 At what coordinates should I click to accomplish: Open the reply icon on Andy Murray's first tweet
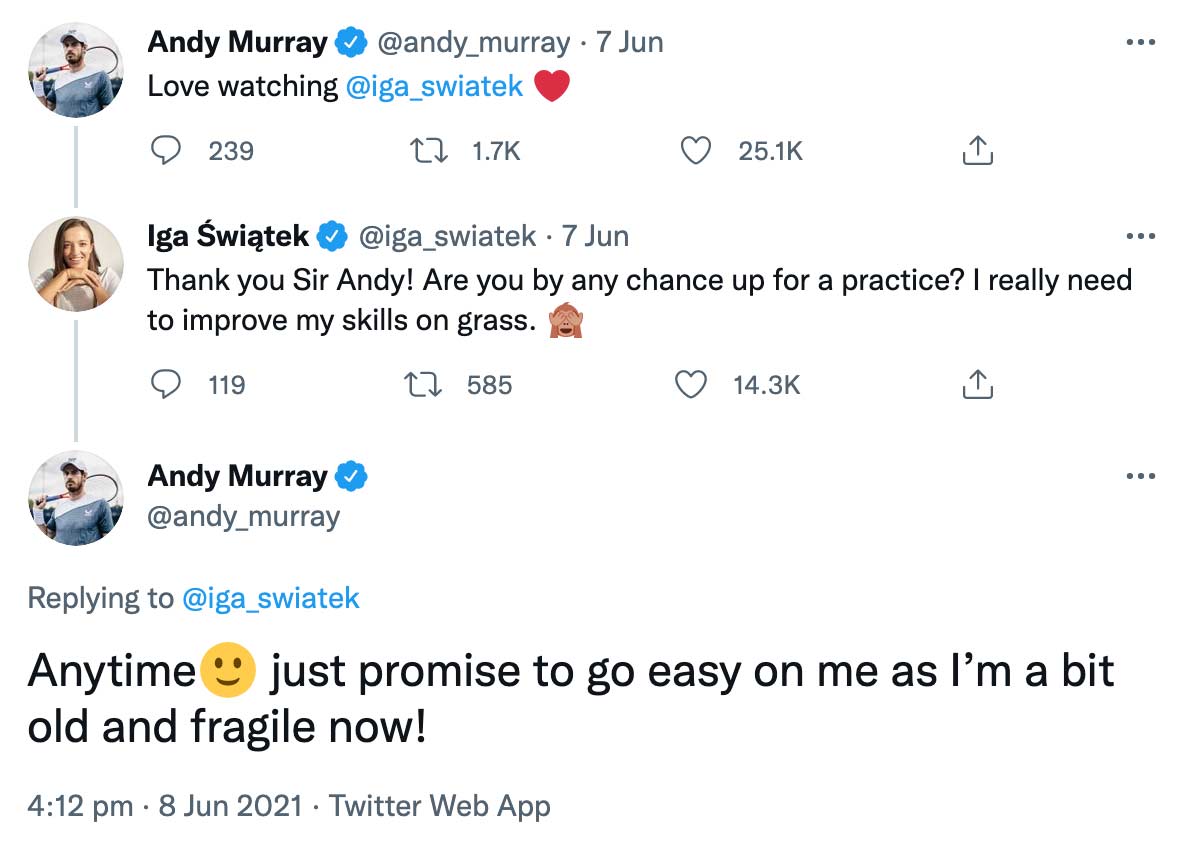[x=167, y=150]
